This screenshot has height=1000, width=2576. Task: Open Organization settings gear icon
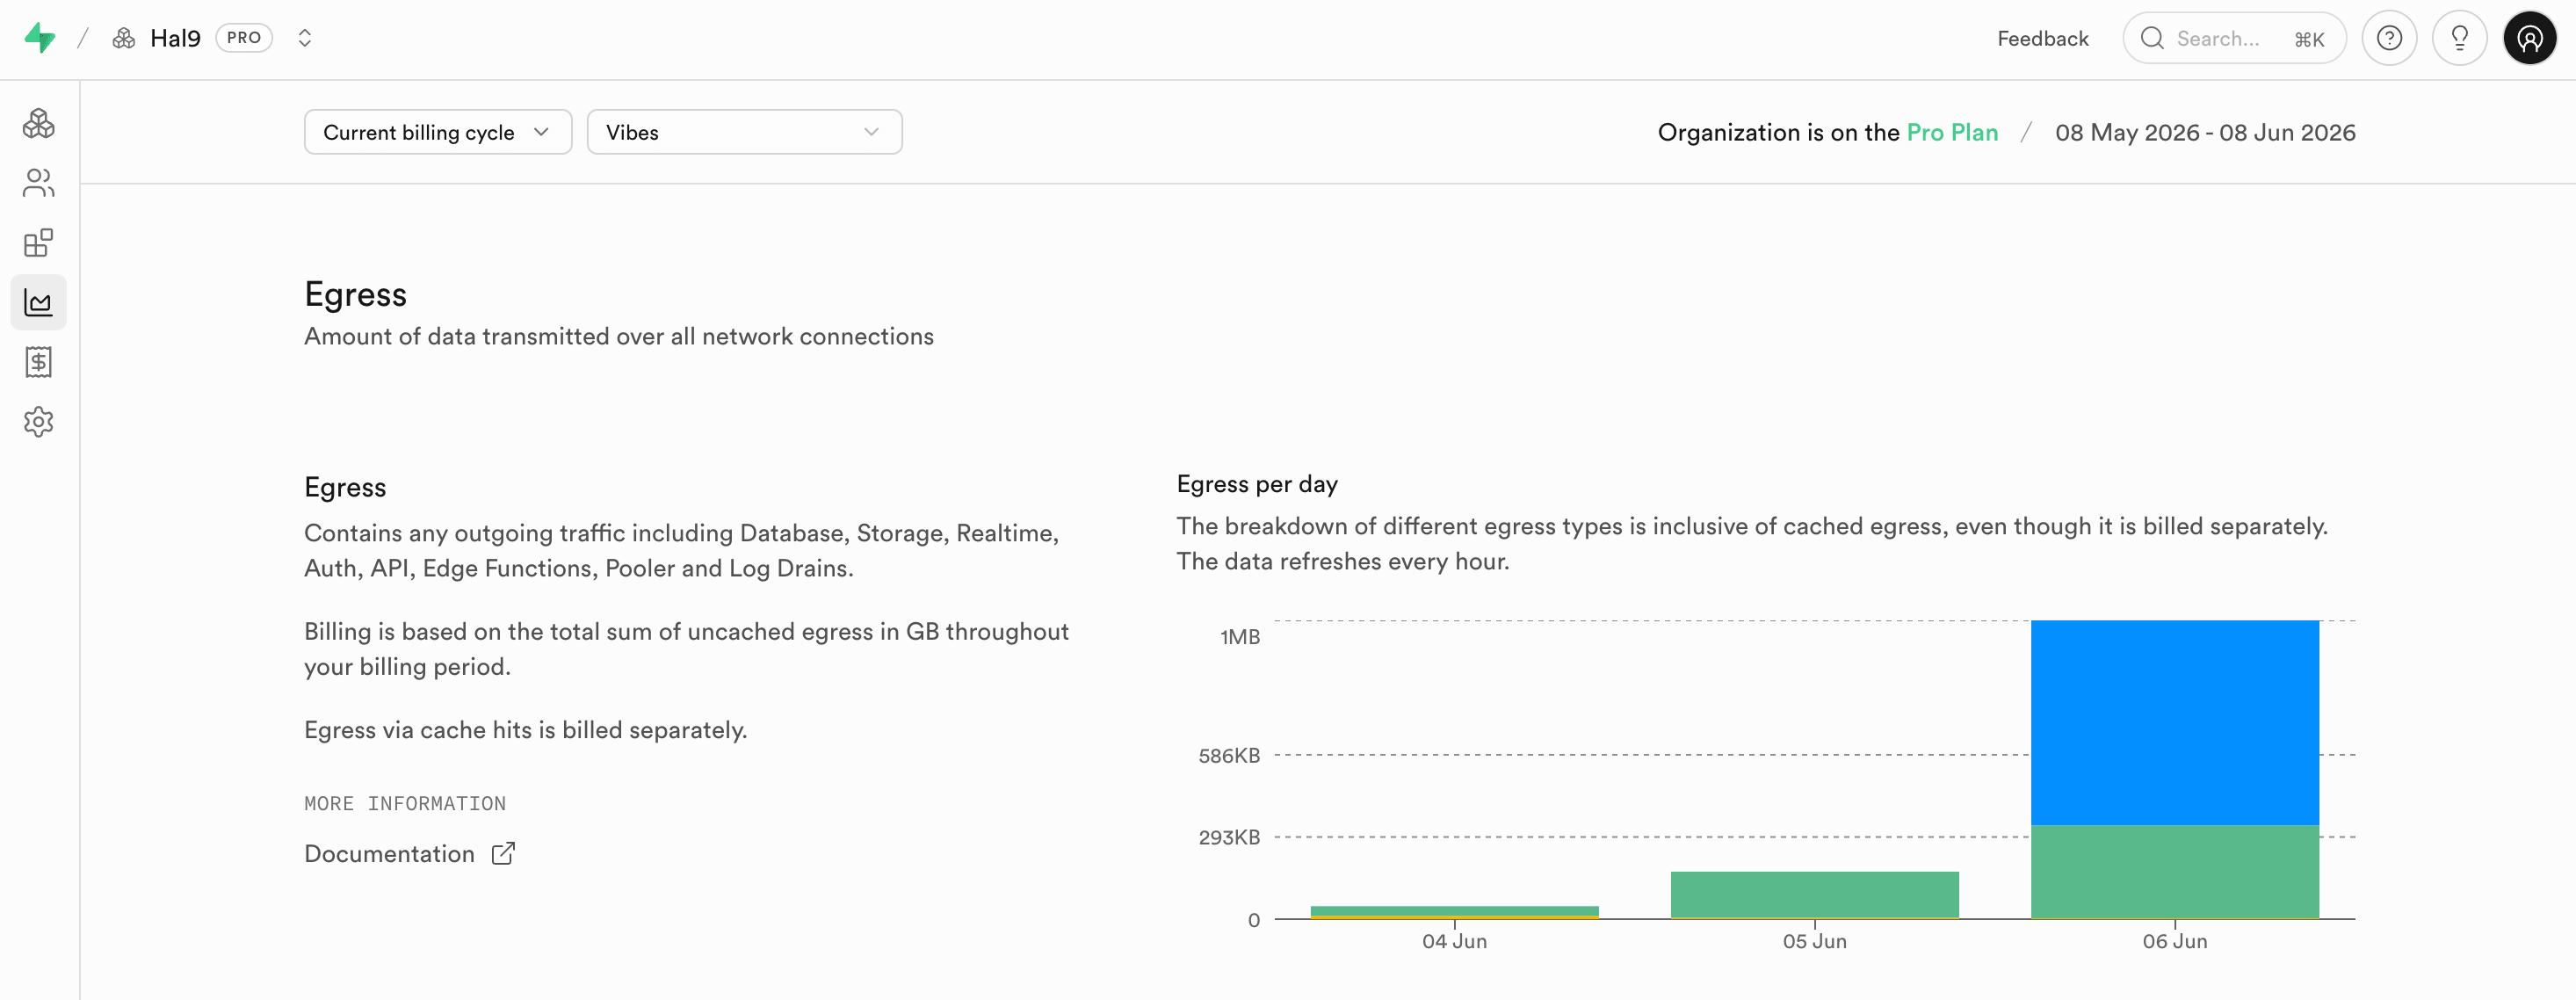tap(39, 422)
